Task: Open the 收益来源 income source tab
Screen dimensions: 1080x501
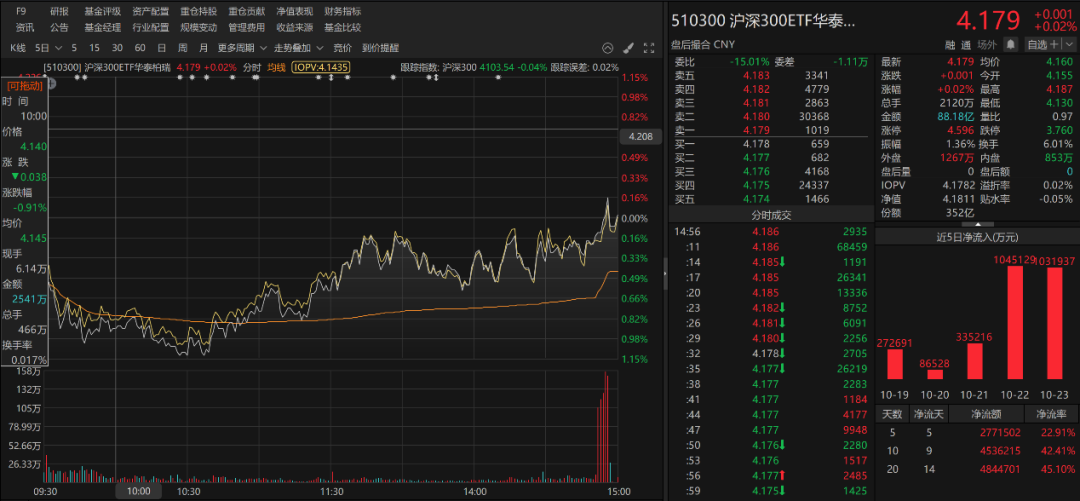Action: [295, 28]
